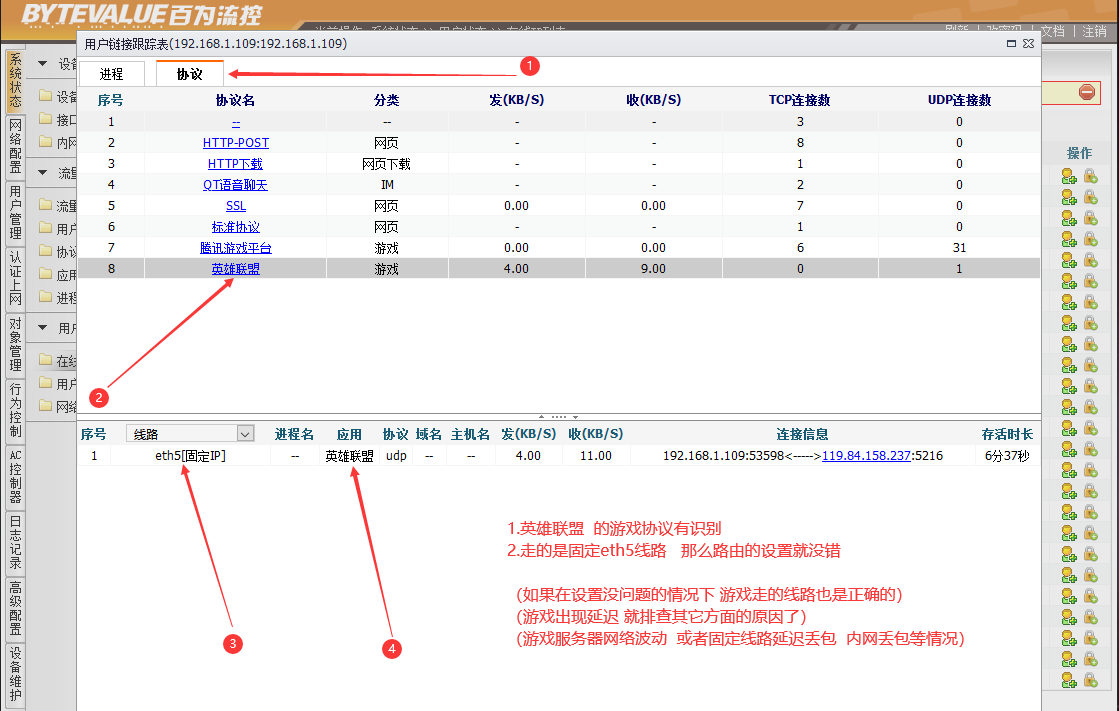
Task: Open the 进程 folder in the sidebar tree
Action: click(x=58, y=298)
